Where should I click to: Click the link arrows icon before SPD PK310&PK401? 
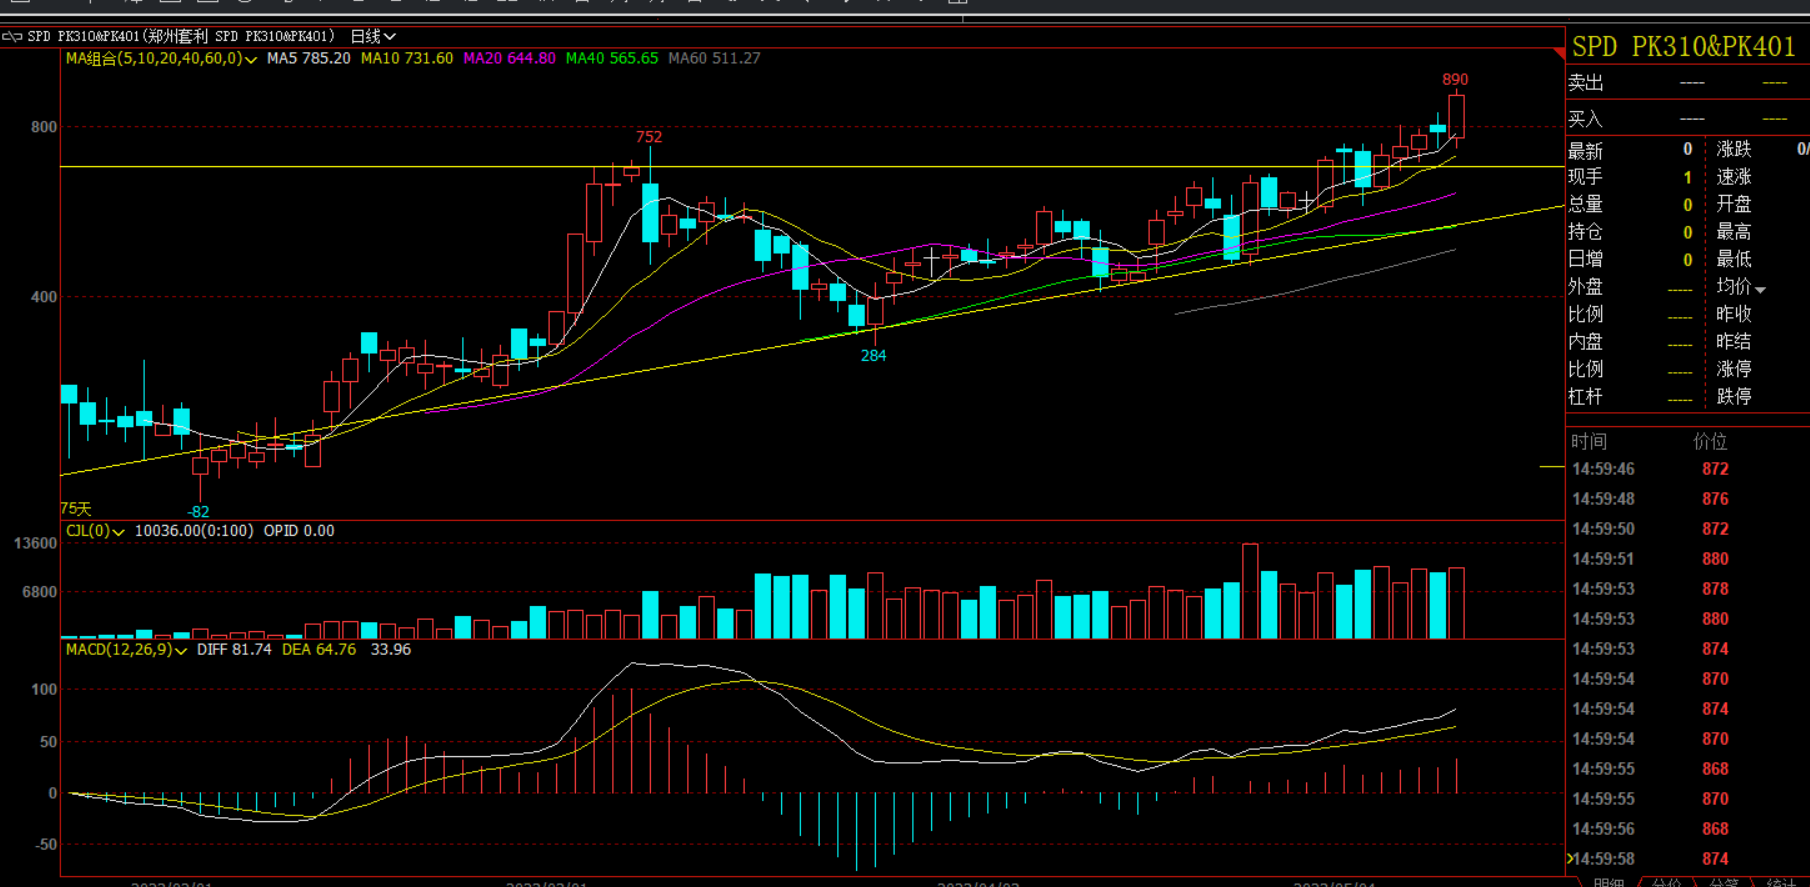coord(12,37)
